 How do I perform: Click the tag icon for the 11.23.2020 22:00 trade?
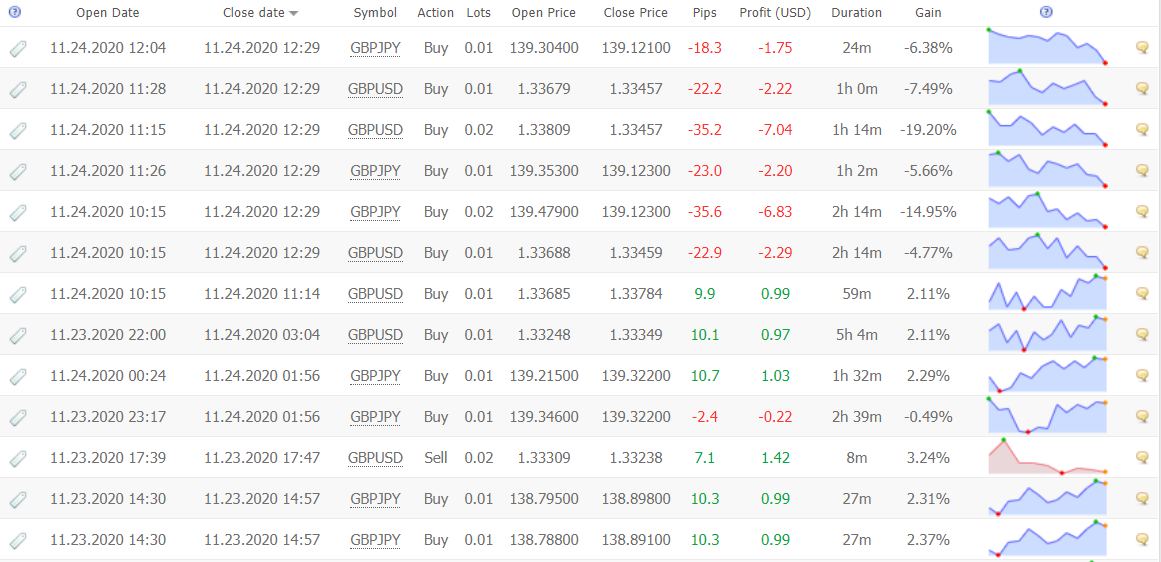coord(18,335)
